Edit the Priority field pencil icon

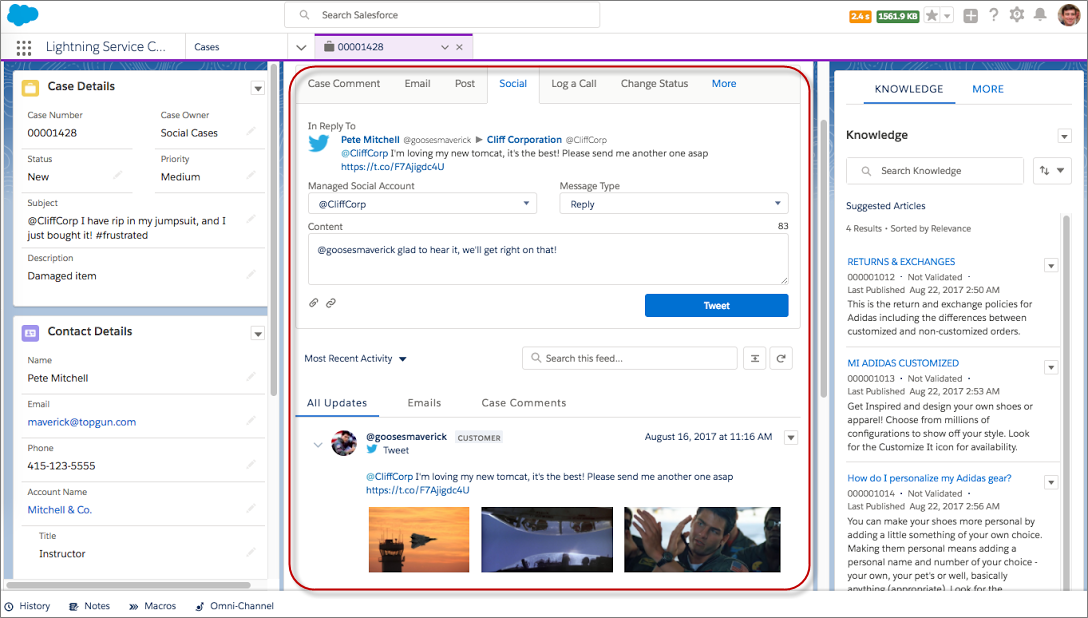251,174
